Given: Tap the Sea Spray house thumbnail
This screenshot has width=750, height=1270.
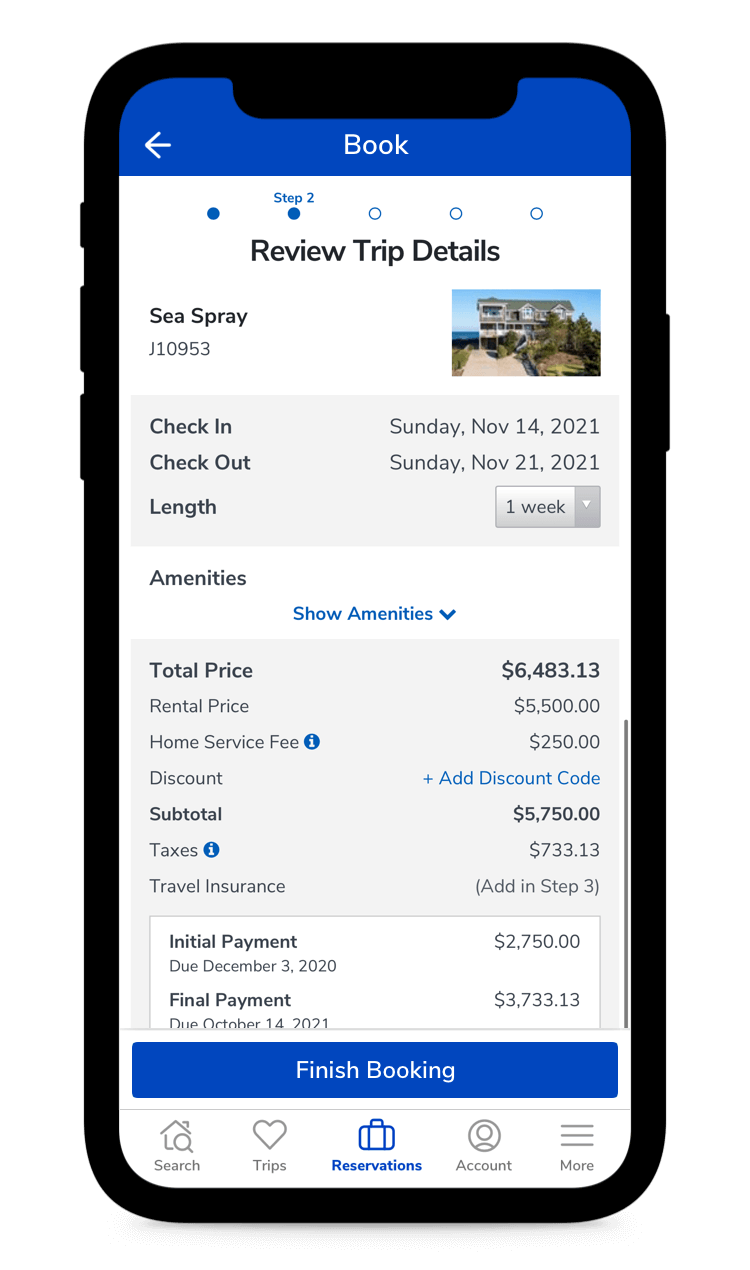Looking at the screenshot, I should tap(526, 333).
